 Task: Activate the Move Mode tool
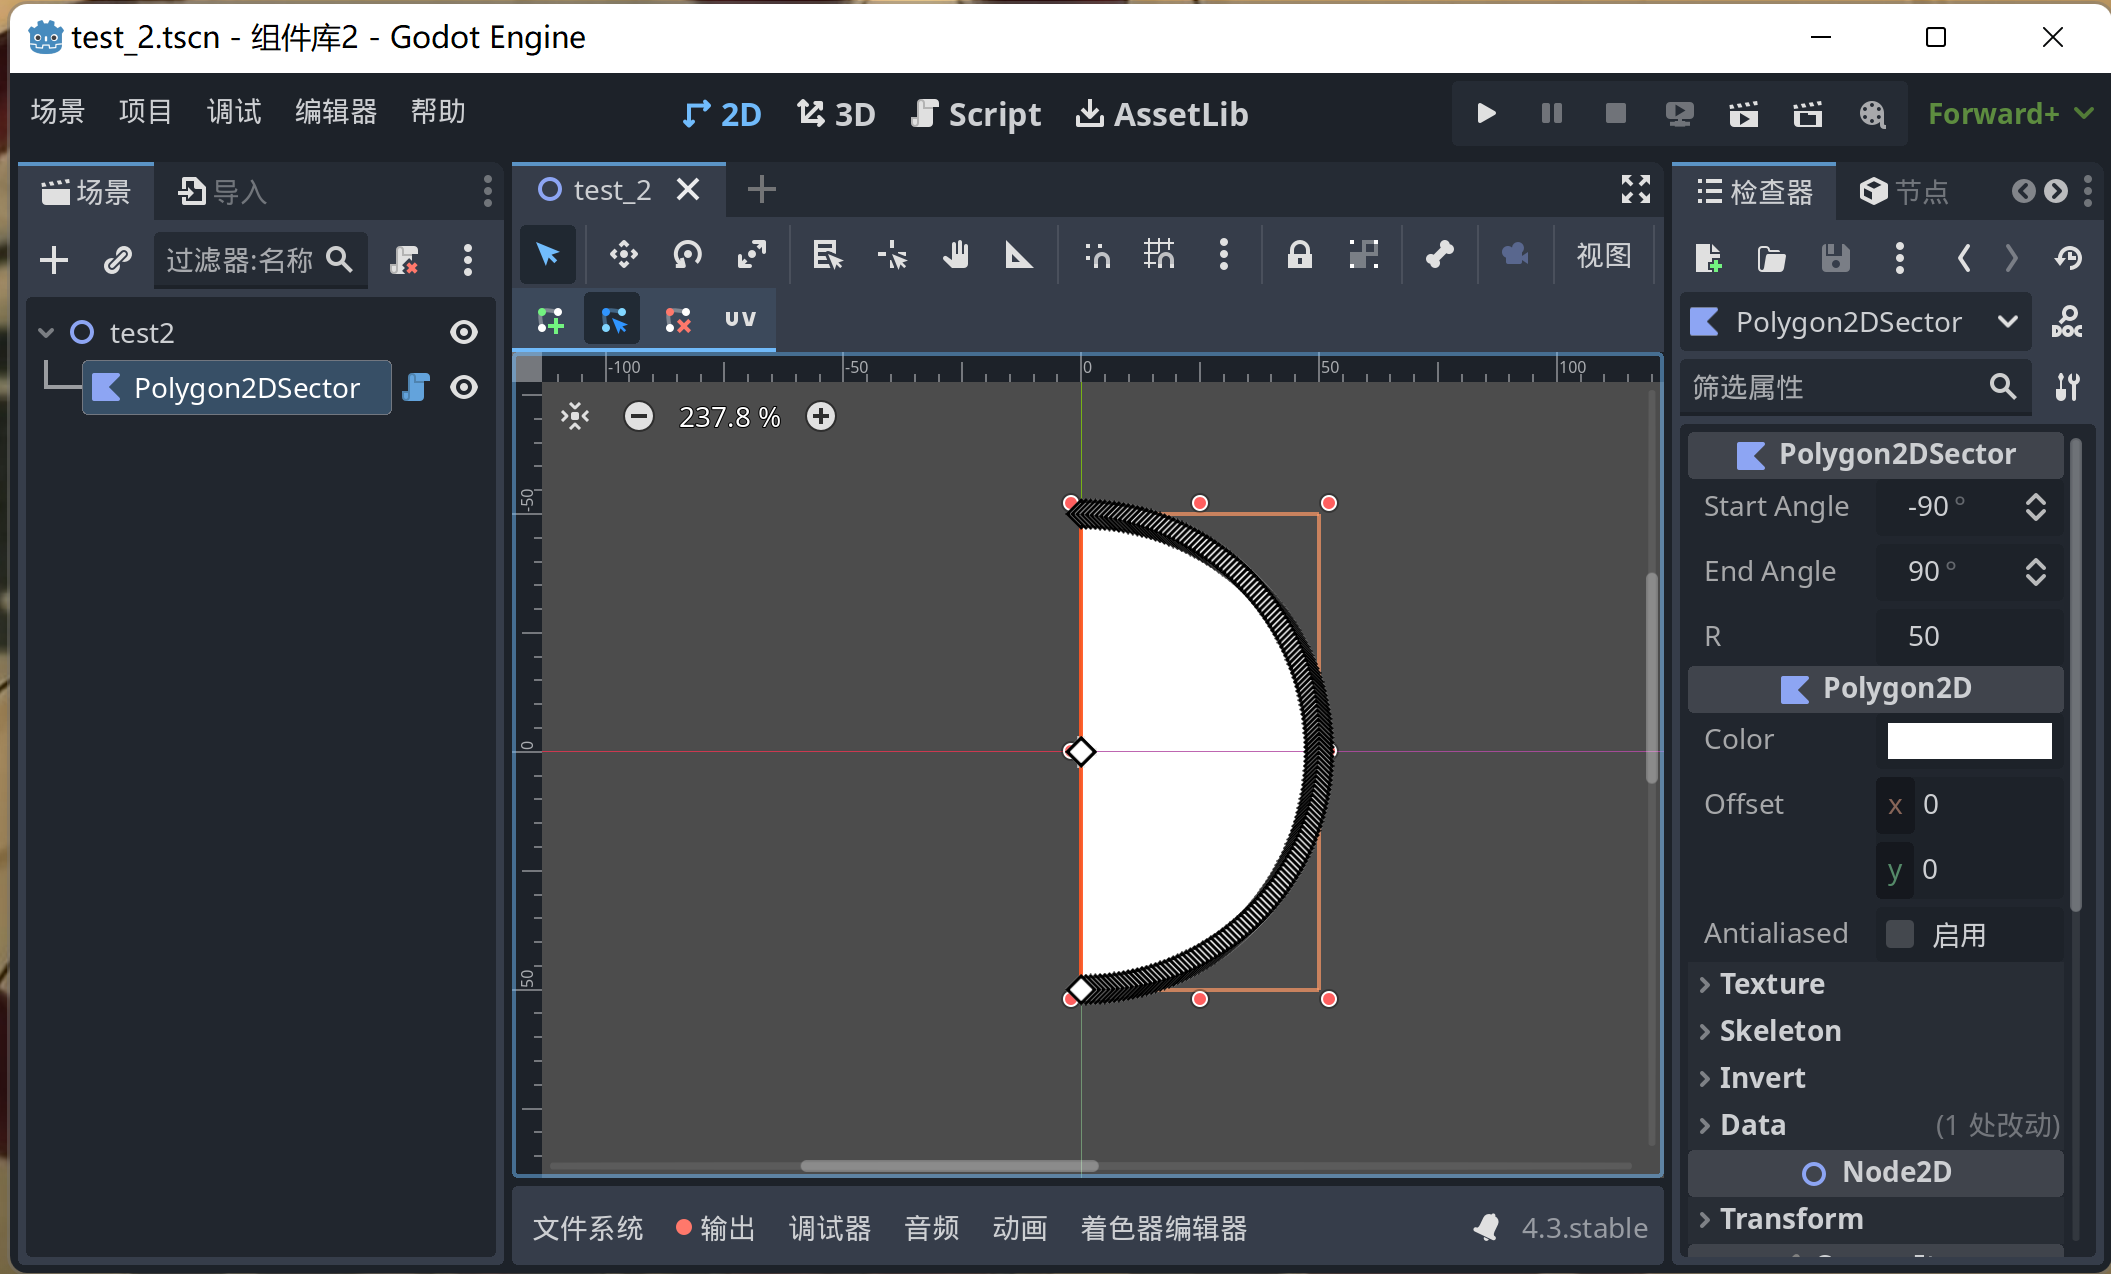pos(623,255)
